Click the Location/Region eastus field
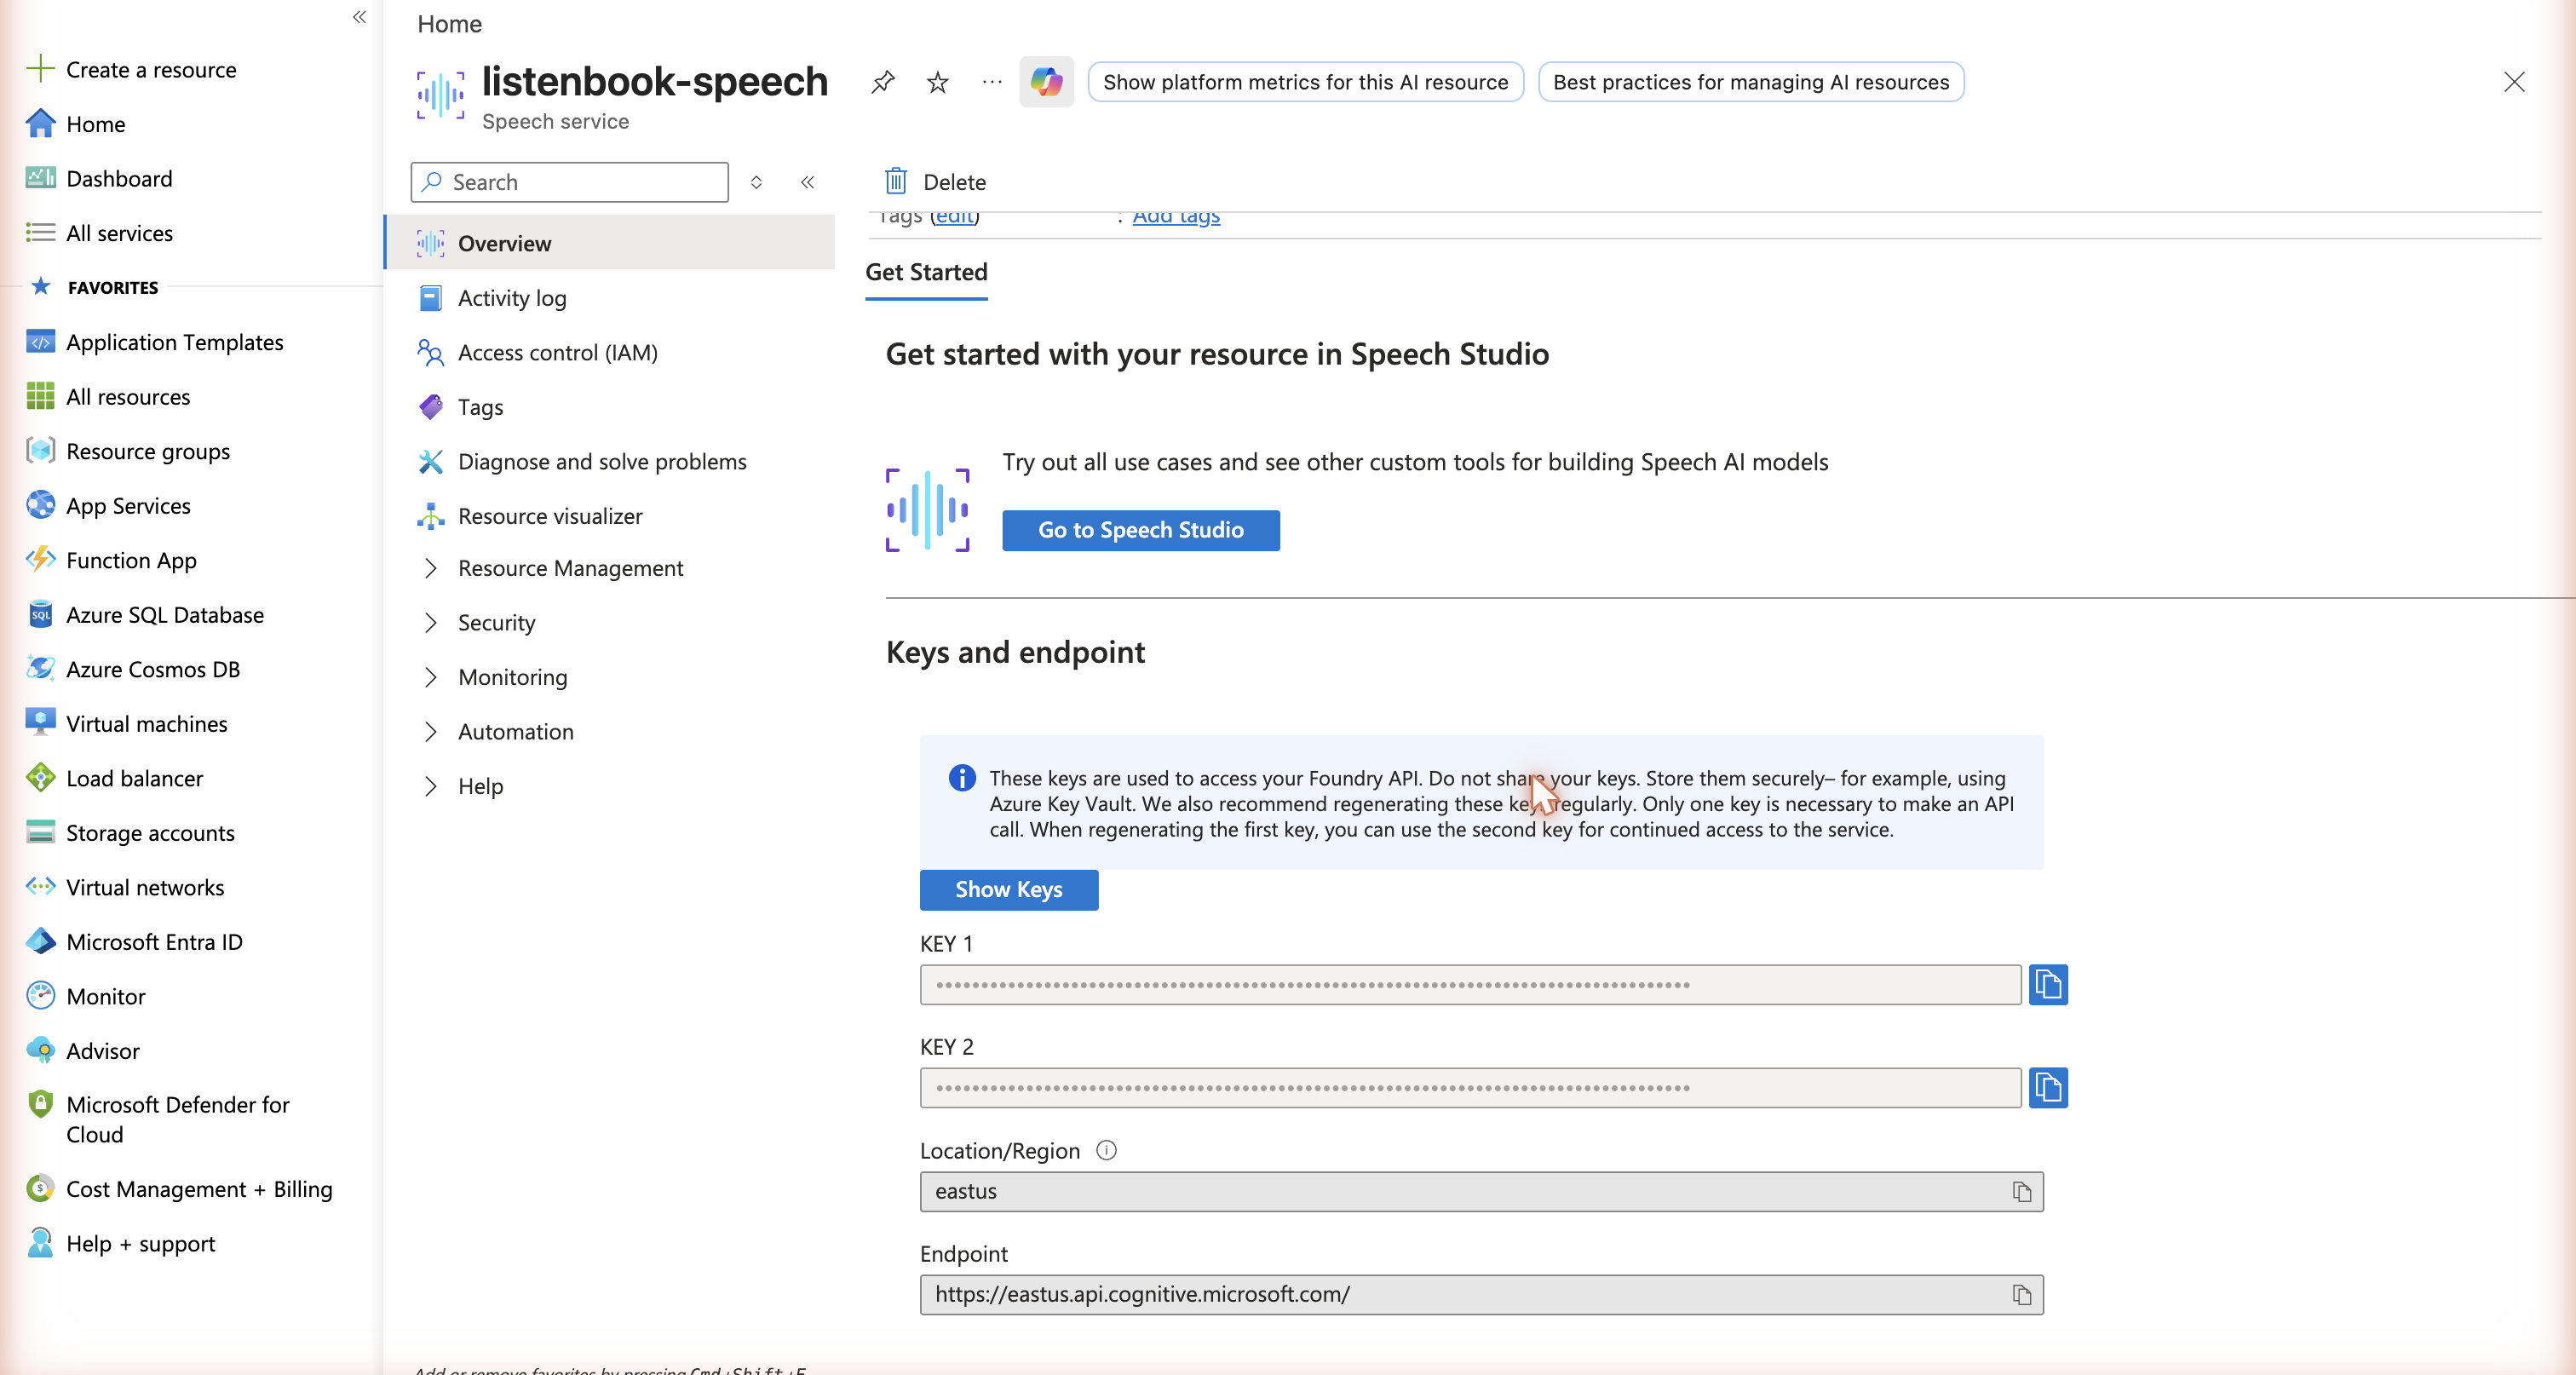Viewport: 2576px width, 1375px height. (1482, 1192)
